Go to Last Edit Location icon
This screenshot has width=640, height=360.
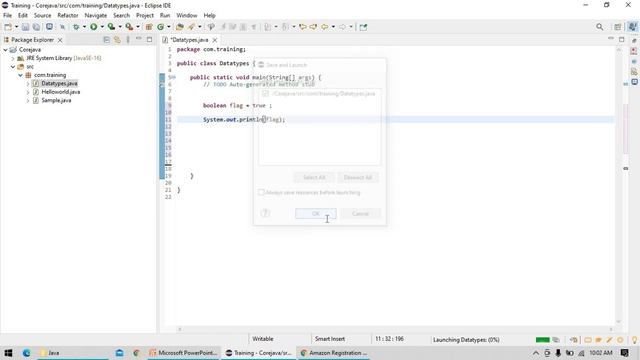302,27
